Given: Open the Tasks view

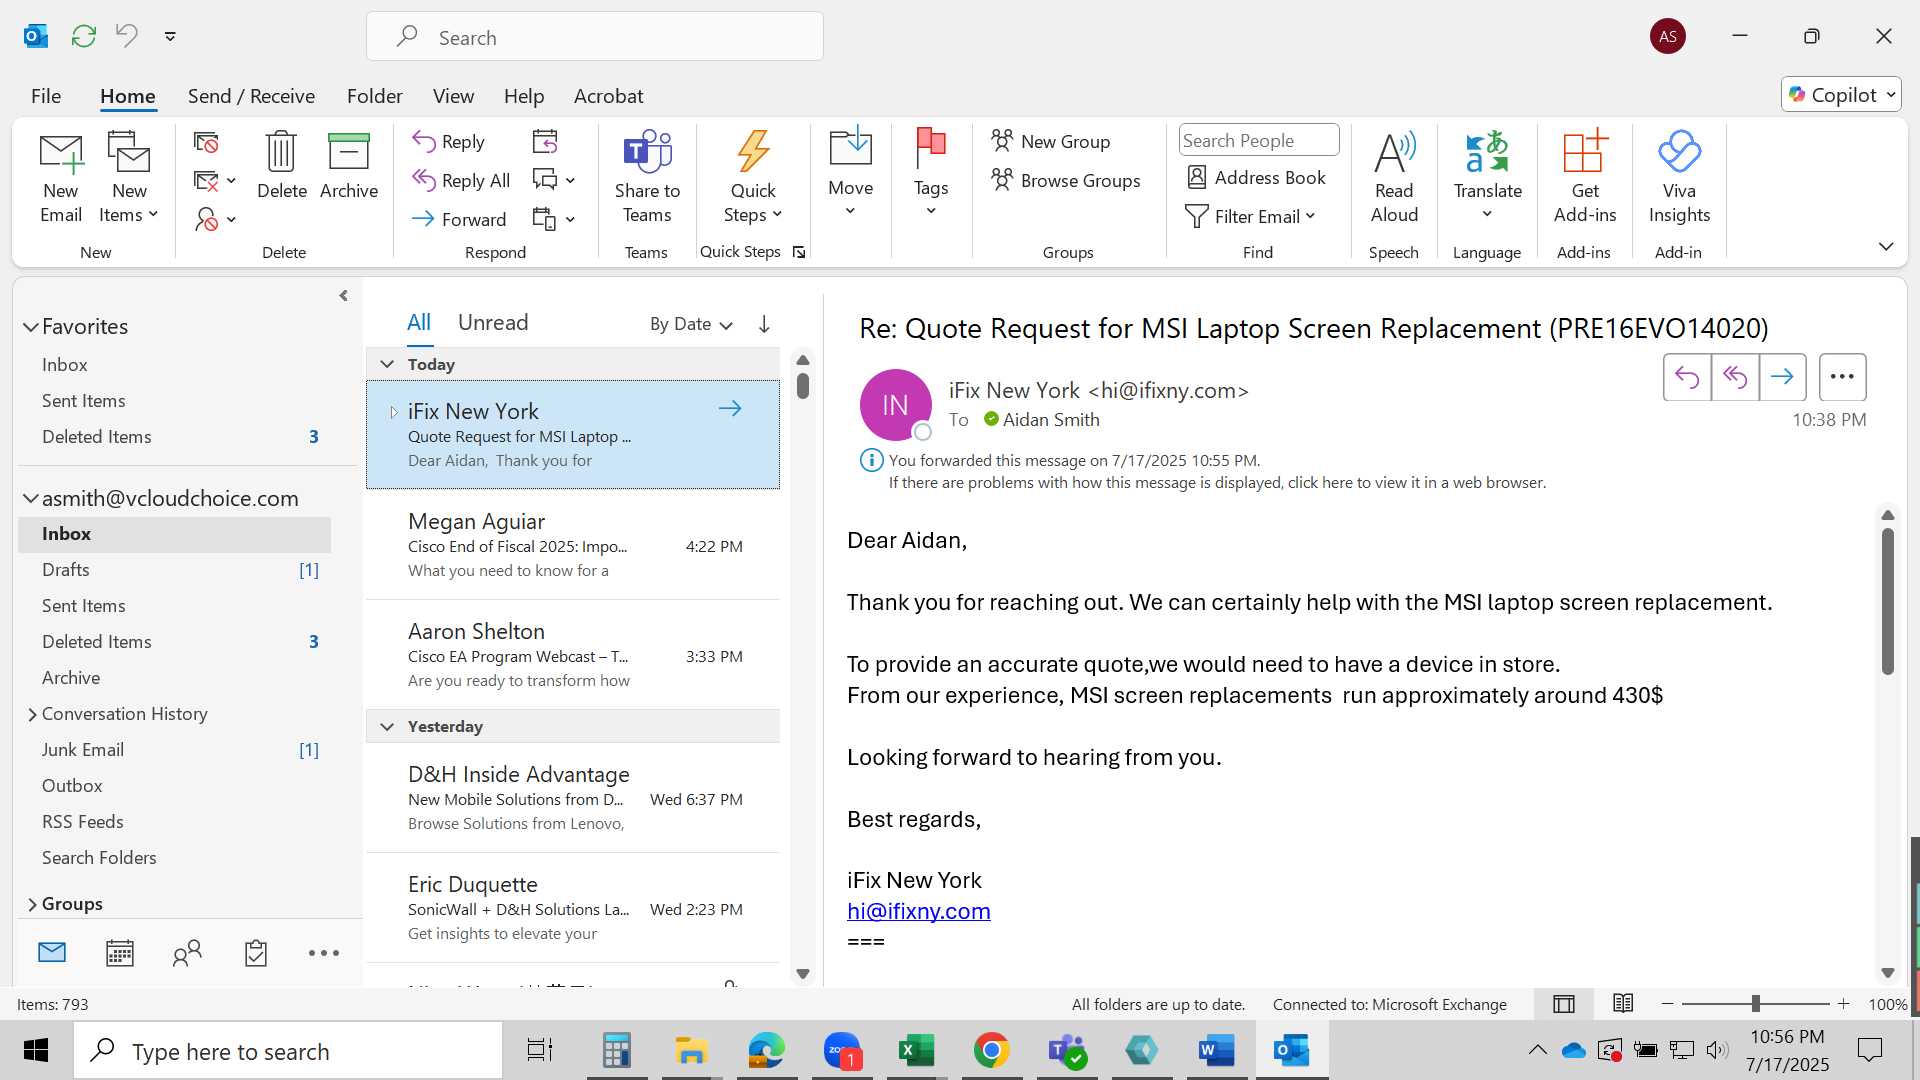Looking at the screenshot, I should click(x=256, y=953).
